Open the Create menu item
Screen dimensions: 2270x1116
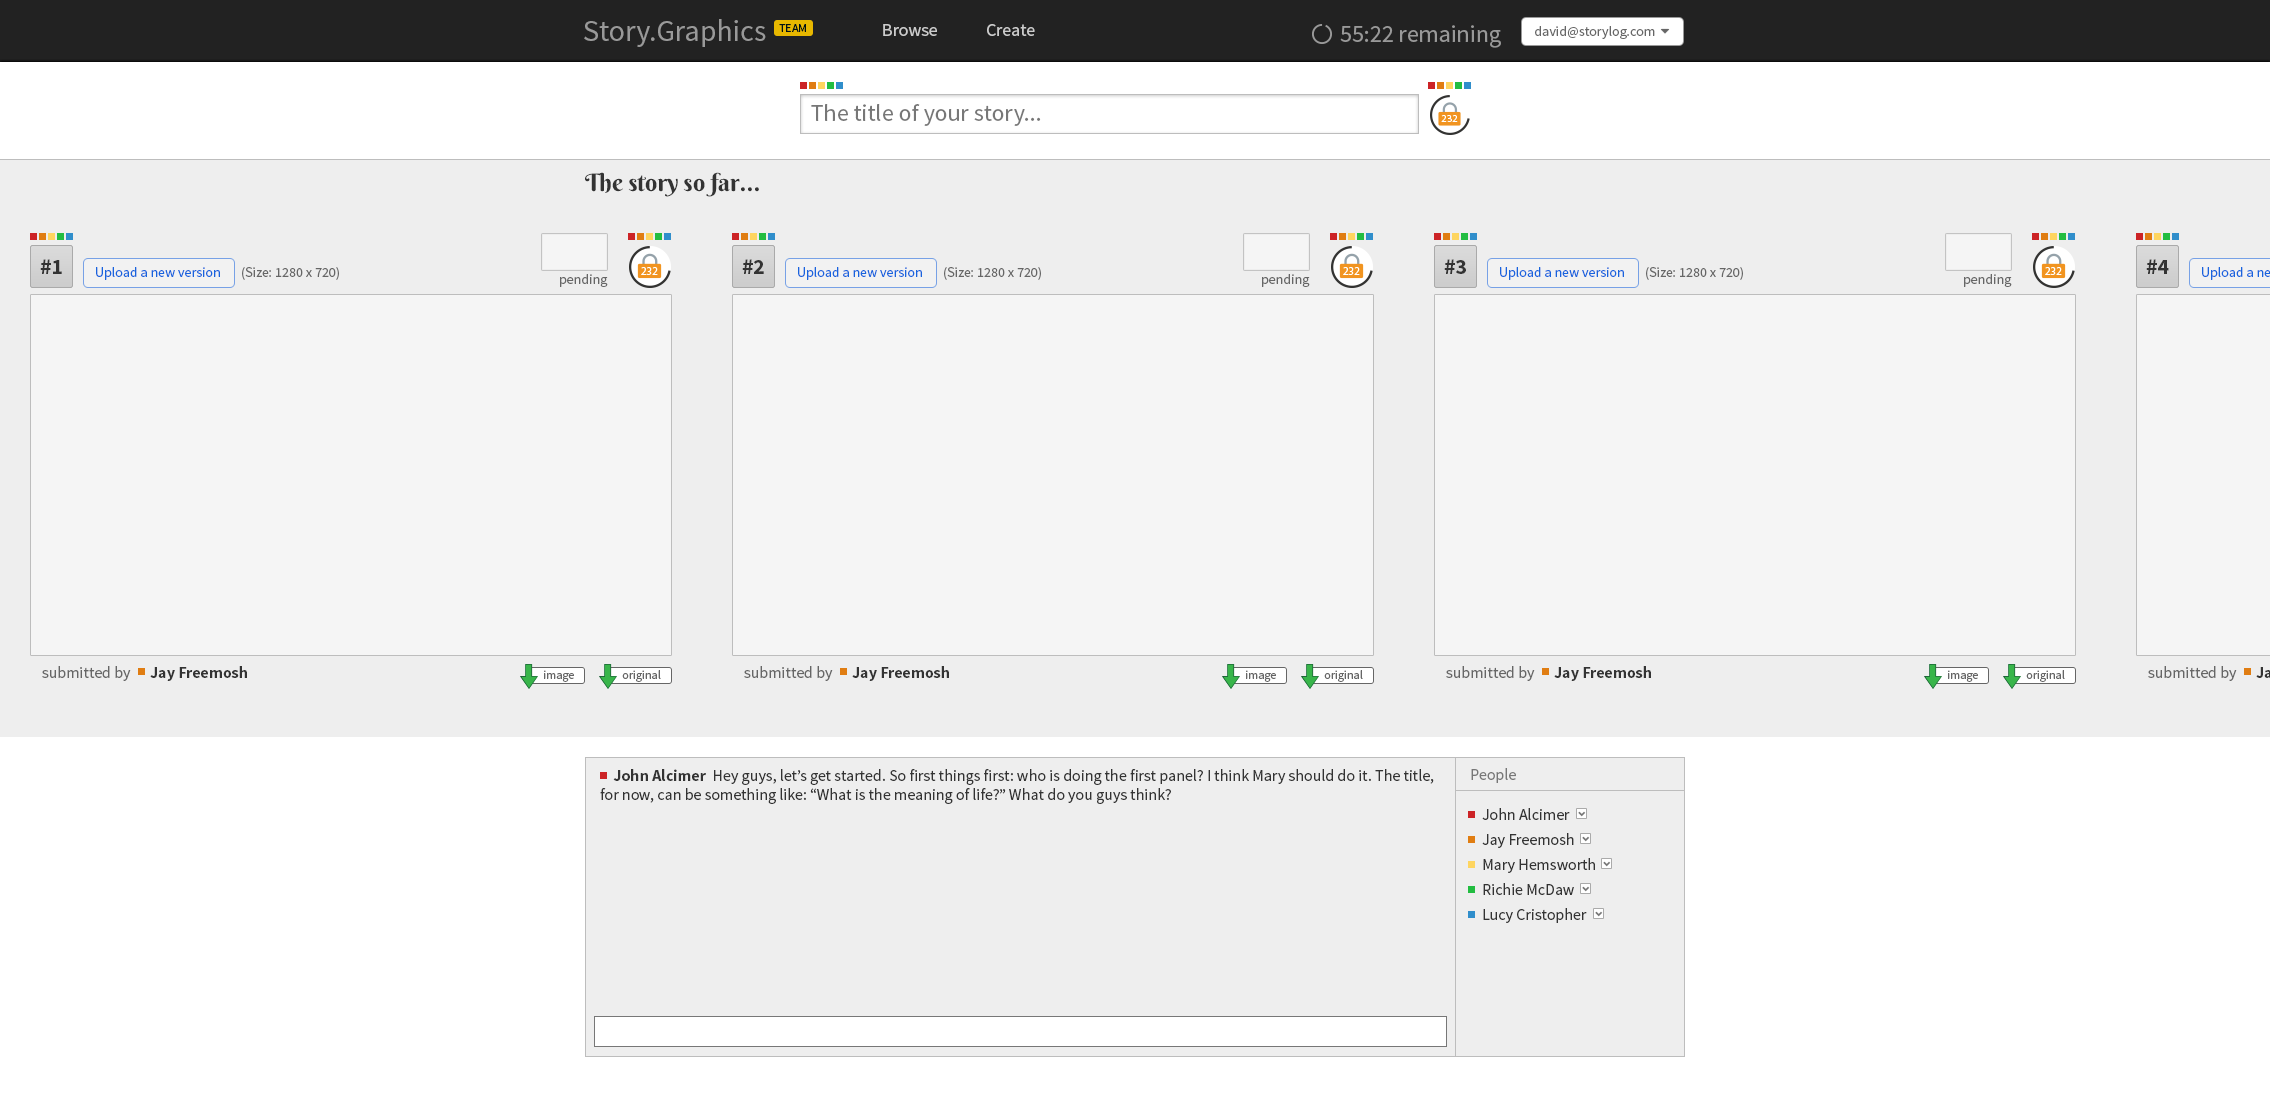point(1010,30)
